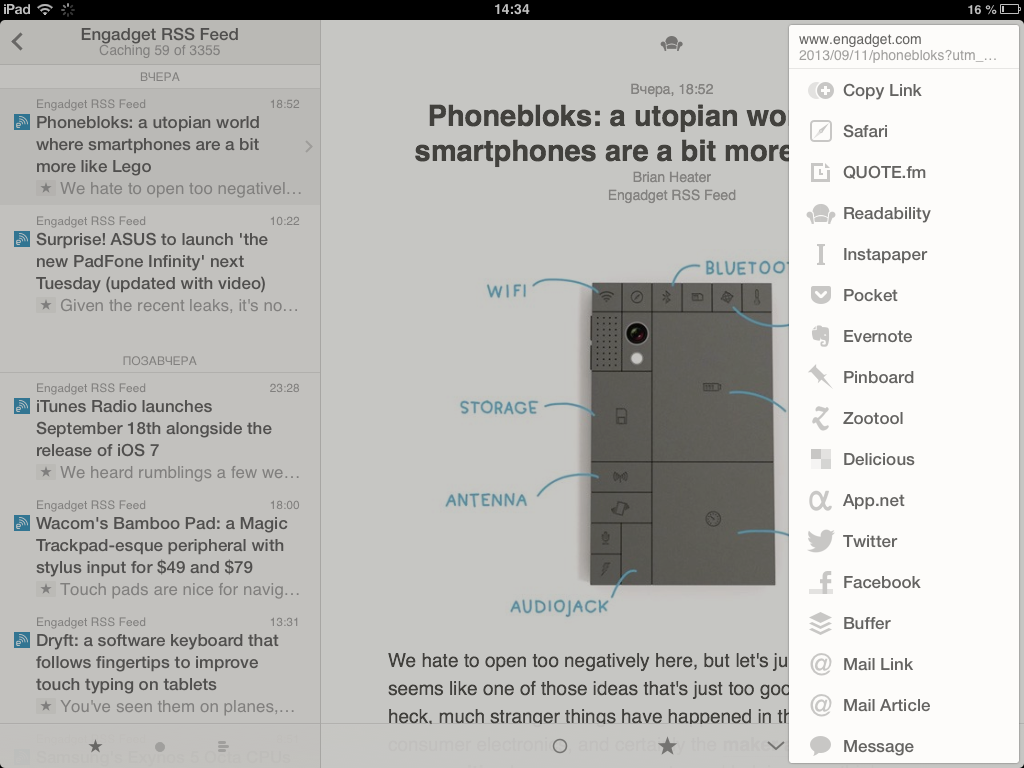Click the feed icon beside iTunes Radio article
This screenshot has width=1024, height=768.
point(22,406)
